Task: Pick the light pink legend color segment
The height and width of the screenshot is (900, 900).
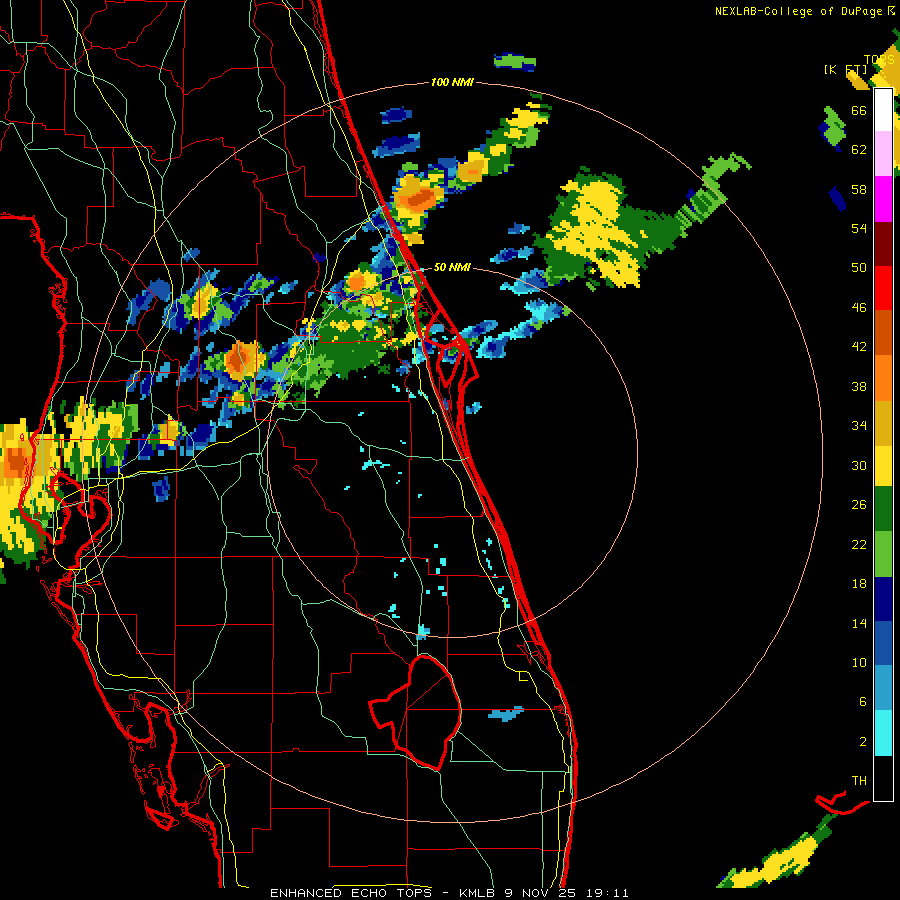Action: tap(883, 154)
